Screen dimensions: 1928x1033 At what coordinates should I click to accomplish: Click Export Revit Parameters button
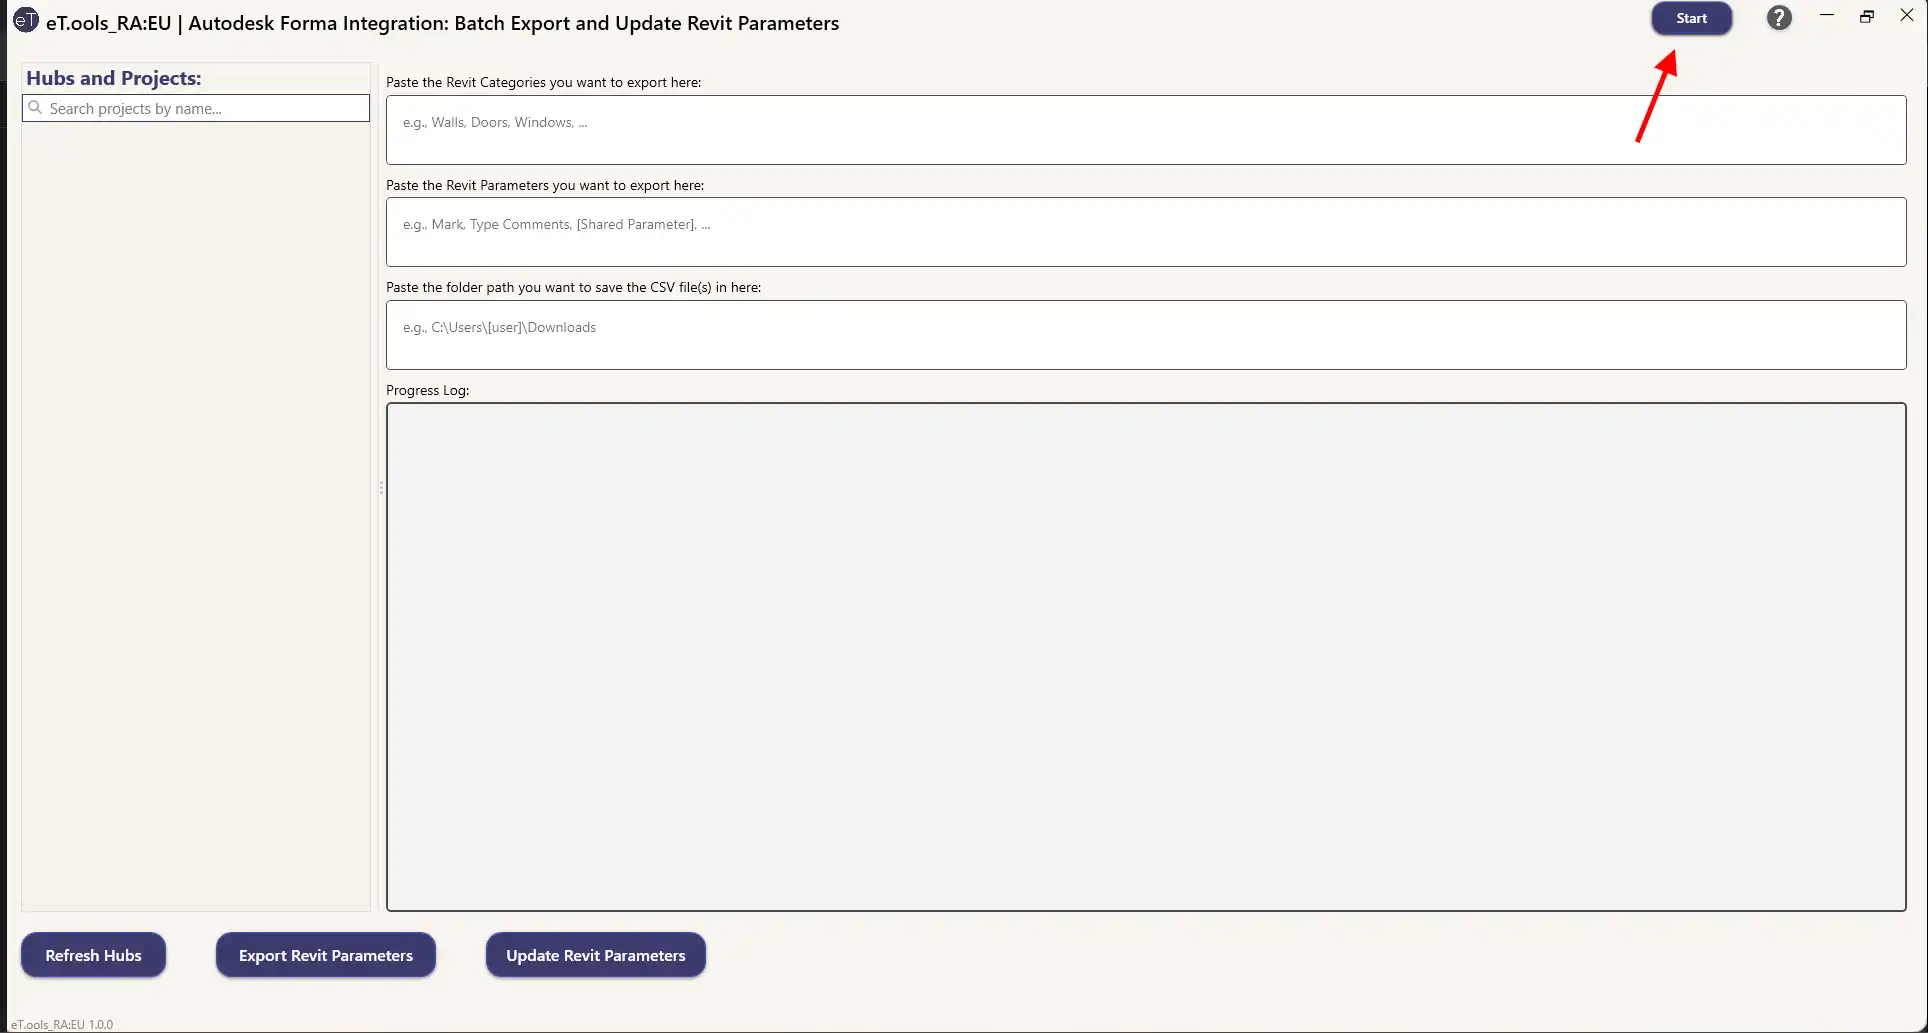point(326,955)
